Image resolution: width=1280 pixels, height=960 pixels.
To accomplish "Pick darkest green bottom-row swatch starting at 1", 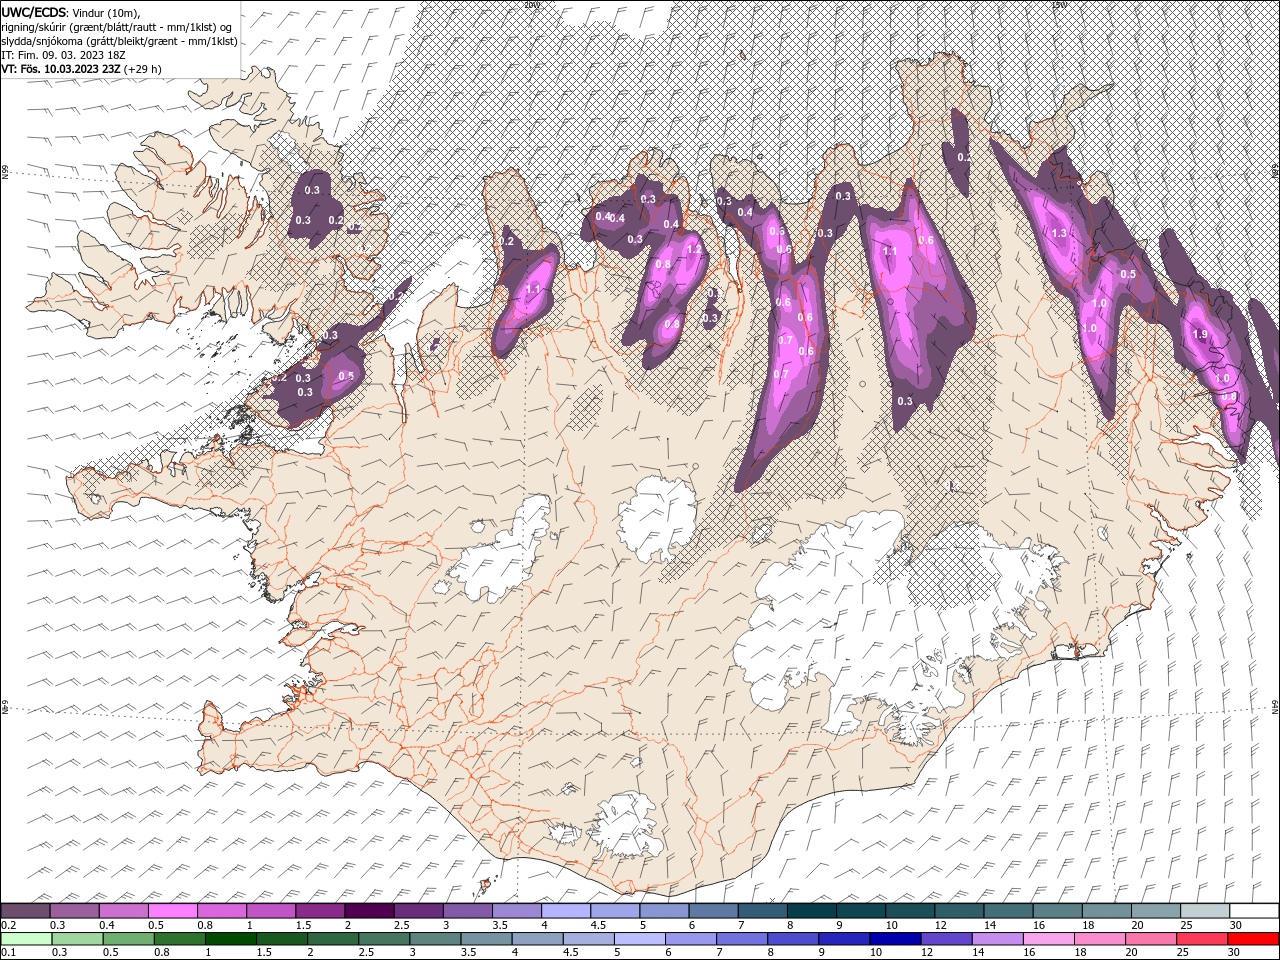I will pos(231,939).
